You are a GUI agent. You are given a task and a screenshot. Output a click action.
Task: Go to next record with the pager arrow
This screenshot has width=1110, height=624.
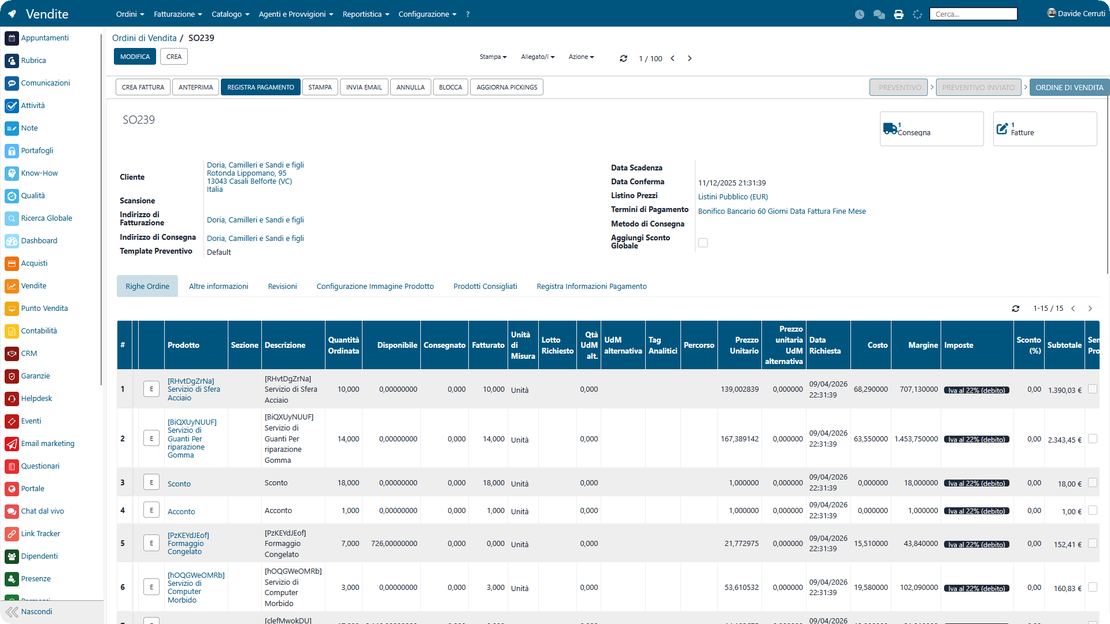click(690, 59)
